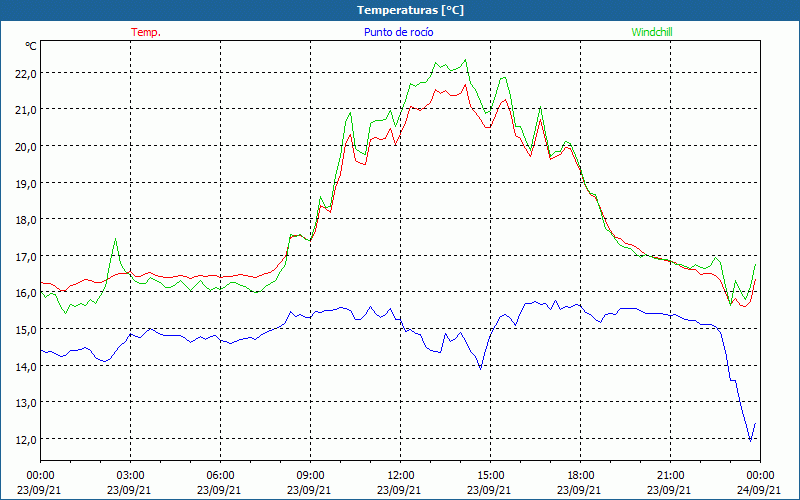Click the 03:00 time axis label
The height and width of the screenshot is (500, 800).
tap(131, 476)
